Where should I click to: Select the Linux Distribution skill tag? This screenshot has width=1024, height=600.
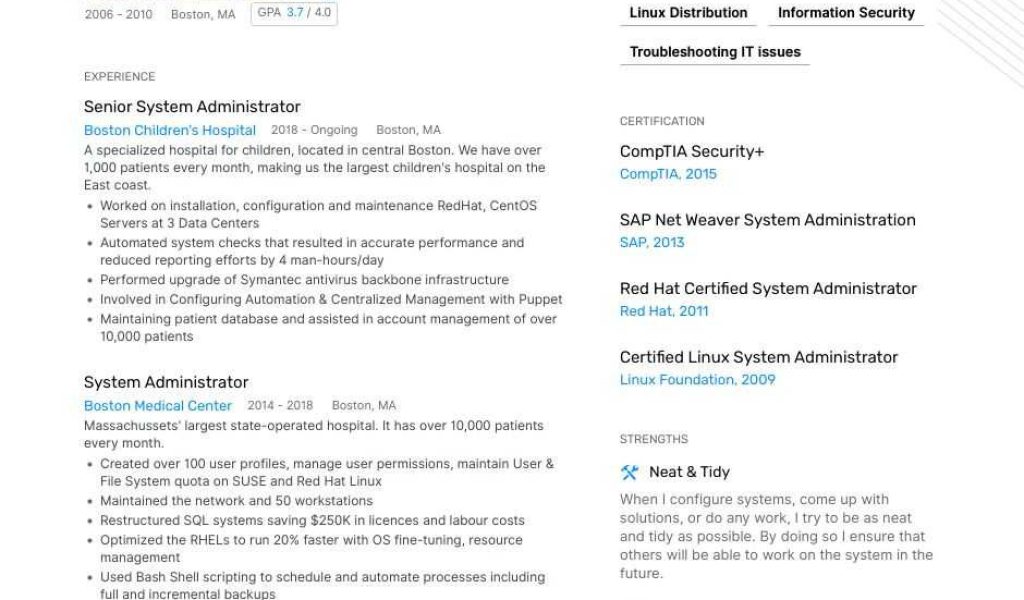coord(688,13)
